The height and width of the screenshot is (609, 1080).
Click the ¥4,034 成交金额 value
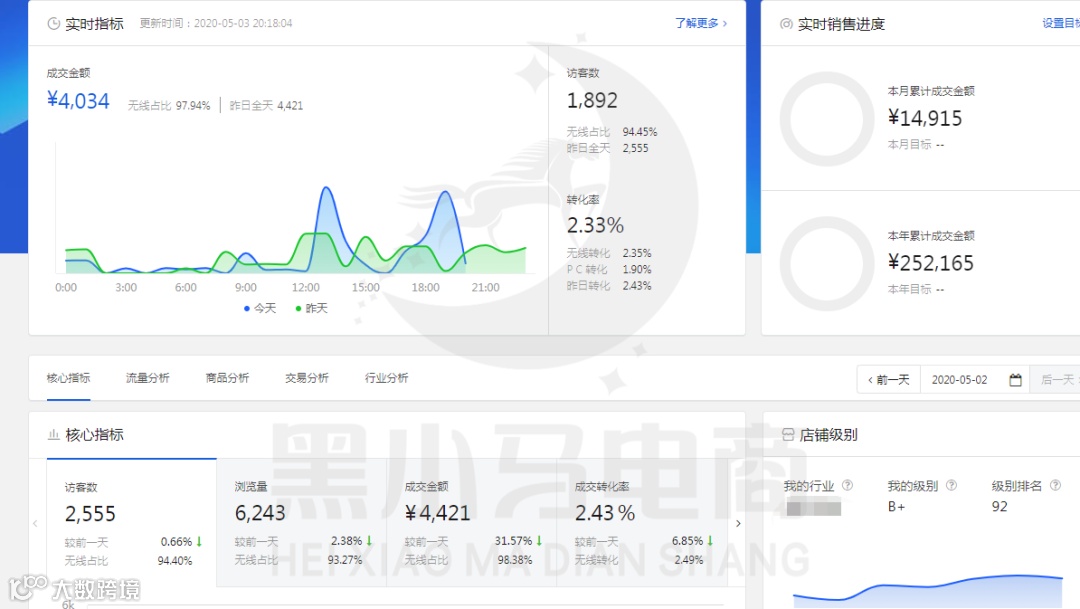(78, 101)
